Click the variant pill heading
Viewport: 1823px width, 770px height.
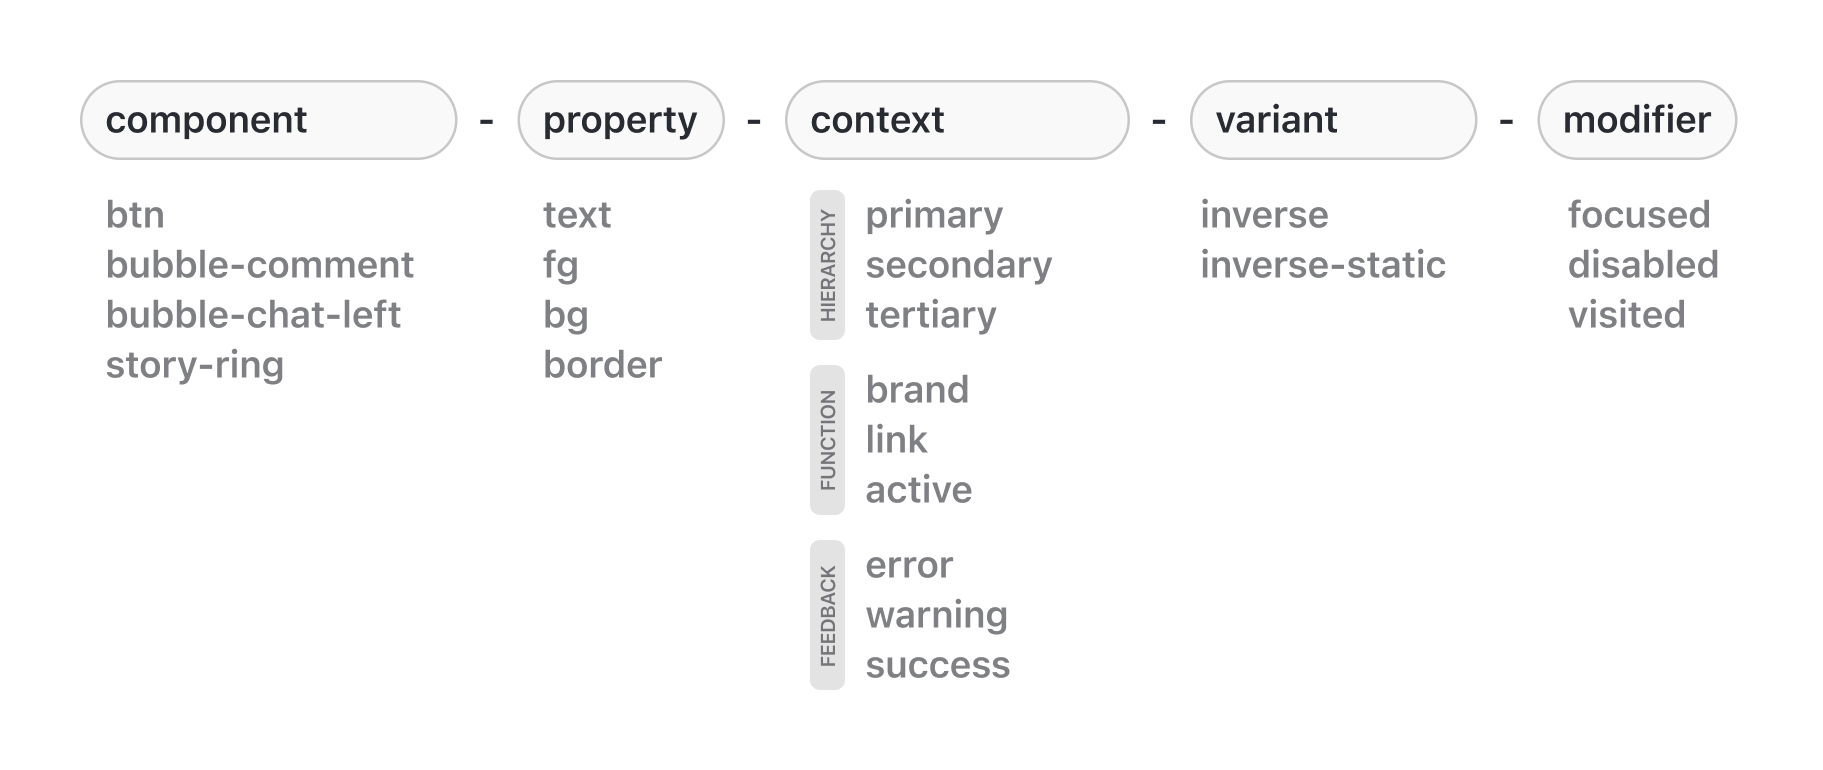coord(1332,120)
